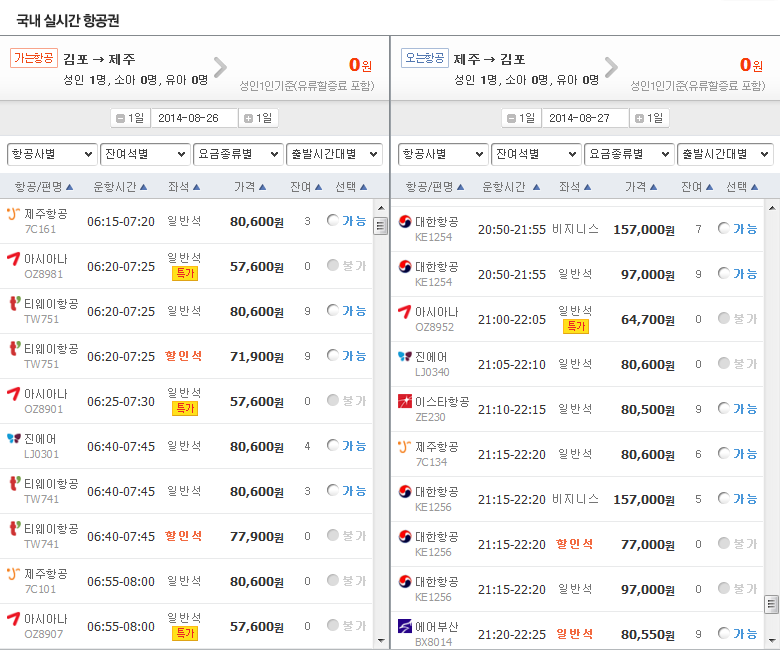783x657 pixels.
Task: Select TW751 일반석 80,600원 radio button
Action: point(333,311)
